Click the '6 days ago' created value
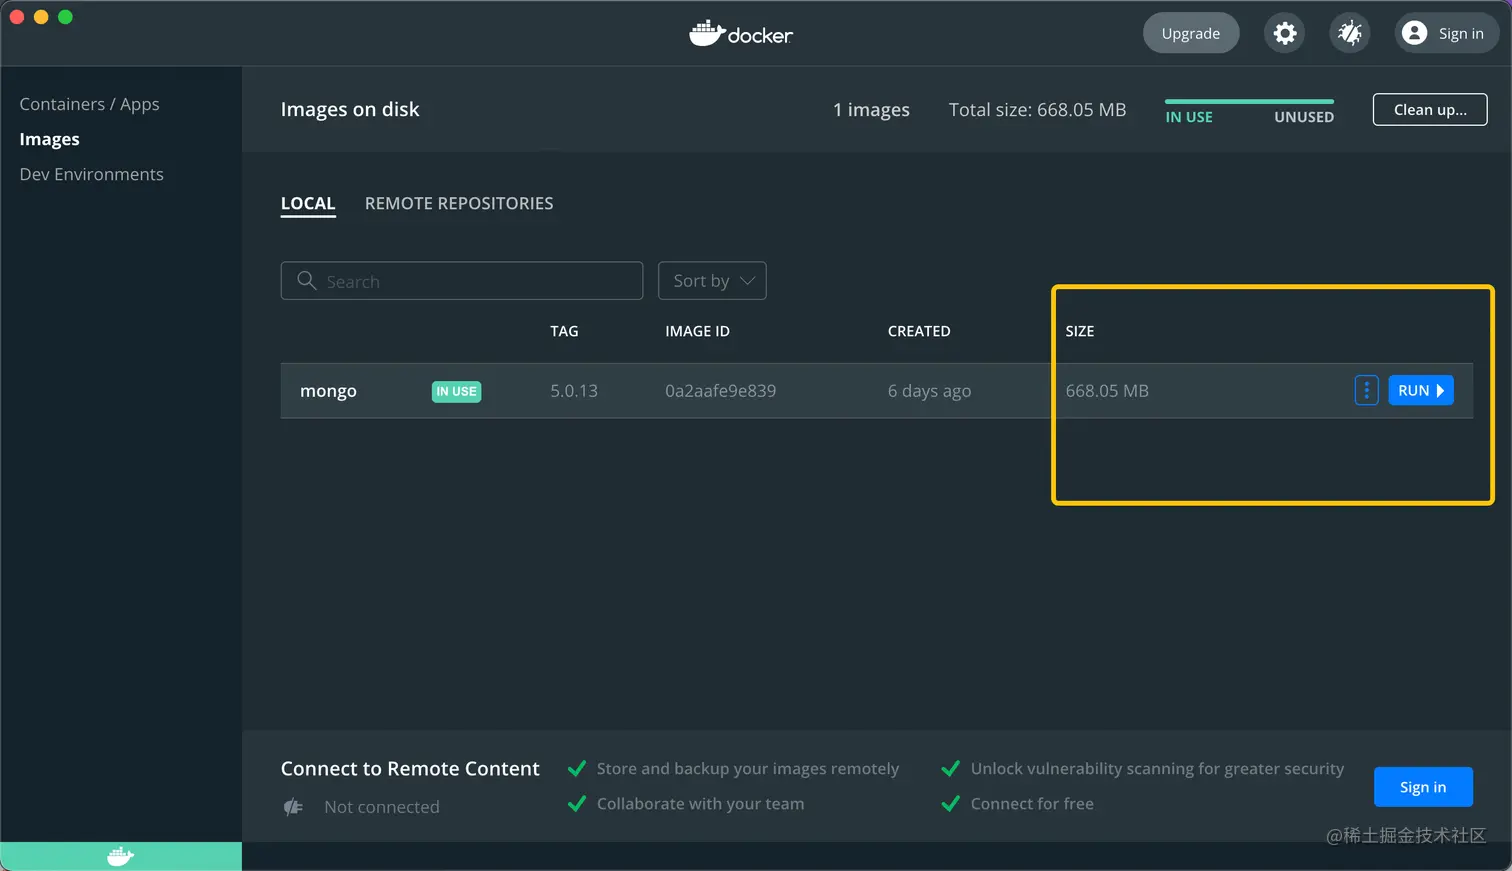The width and height of the screenshot is (1512, 871). 929,391
